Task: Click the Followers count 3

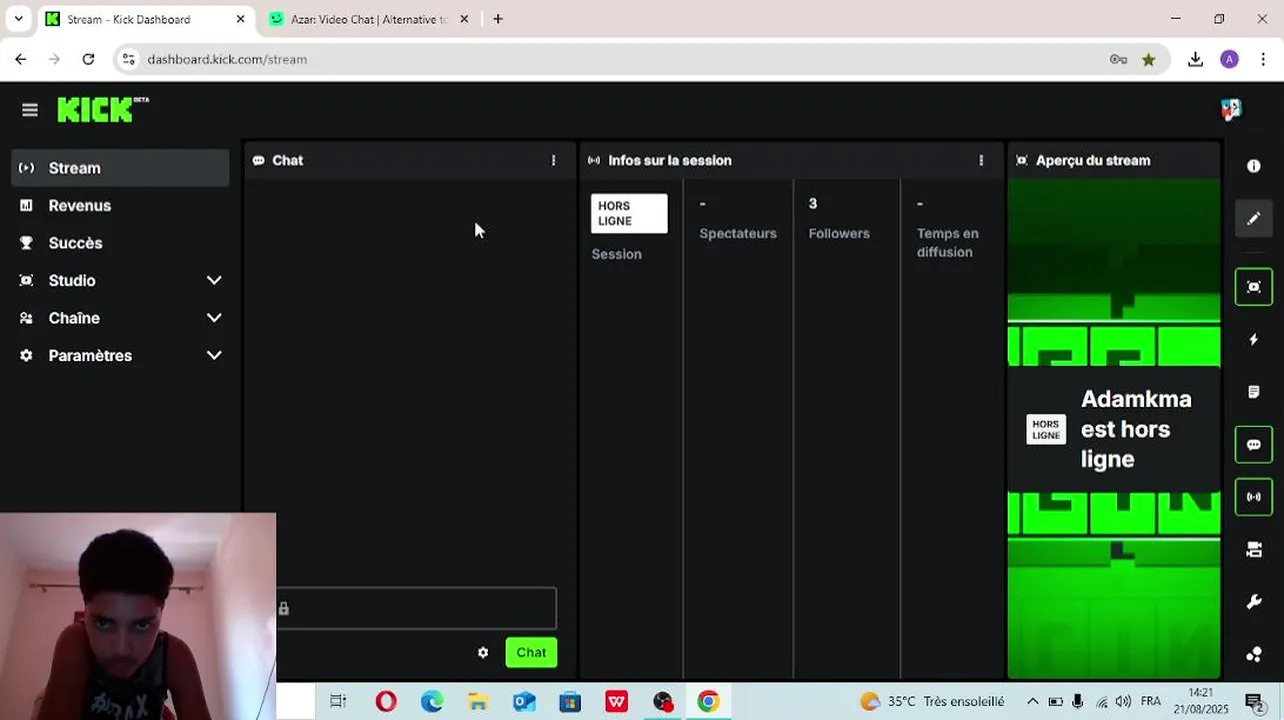Action: (813, 203)
